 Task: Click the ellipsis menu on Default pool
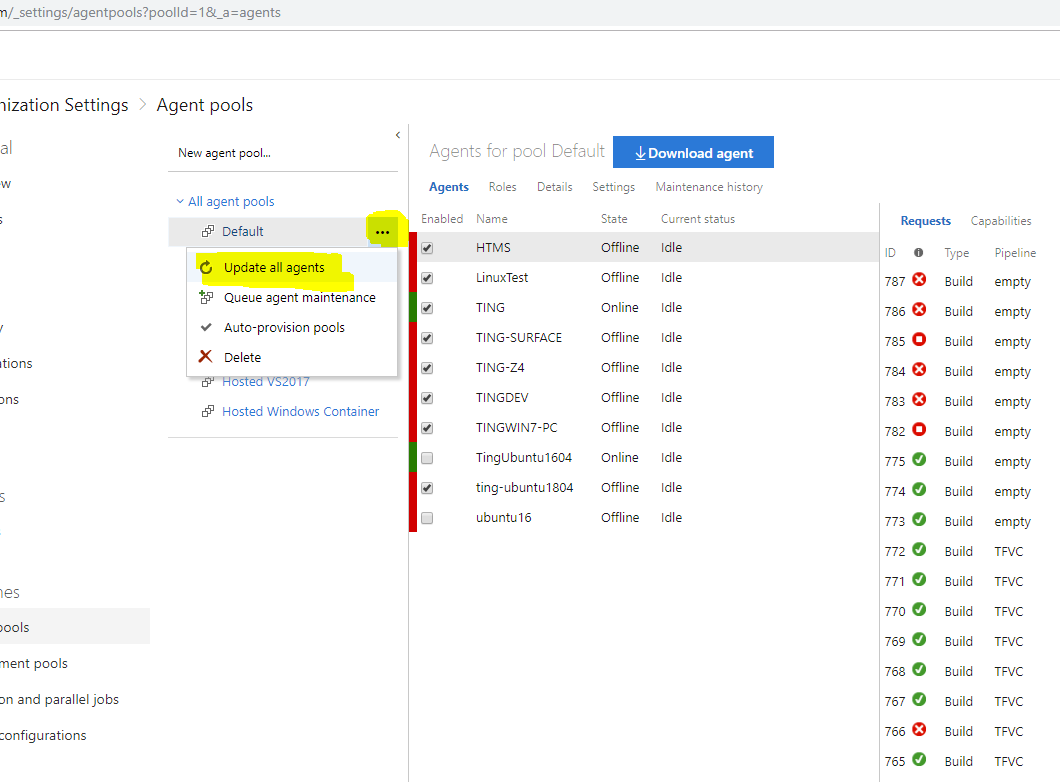[x=383, y=231]
